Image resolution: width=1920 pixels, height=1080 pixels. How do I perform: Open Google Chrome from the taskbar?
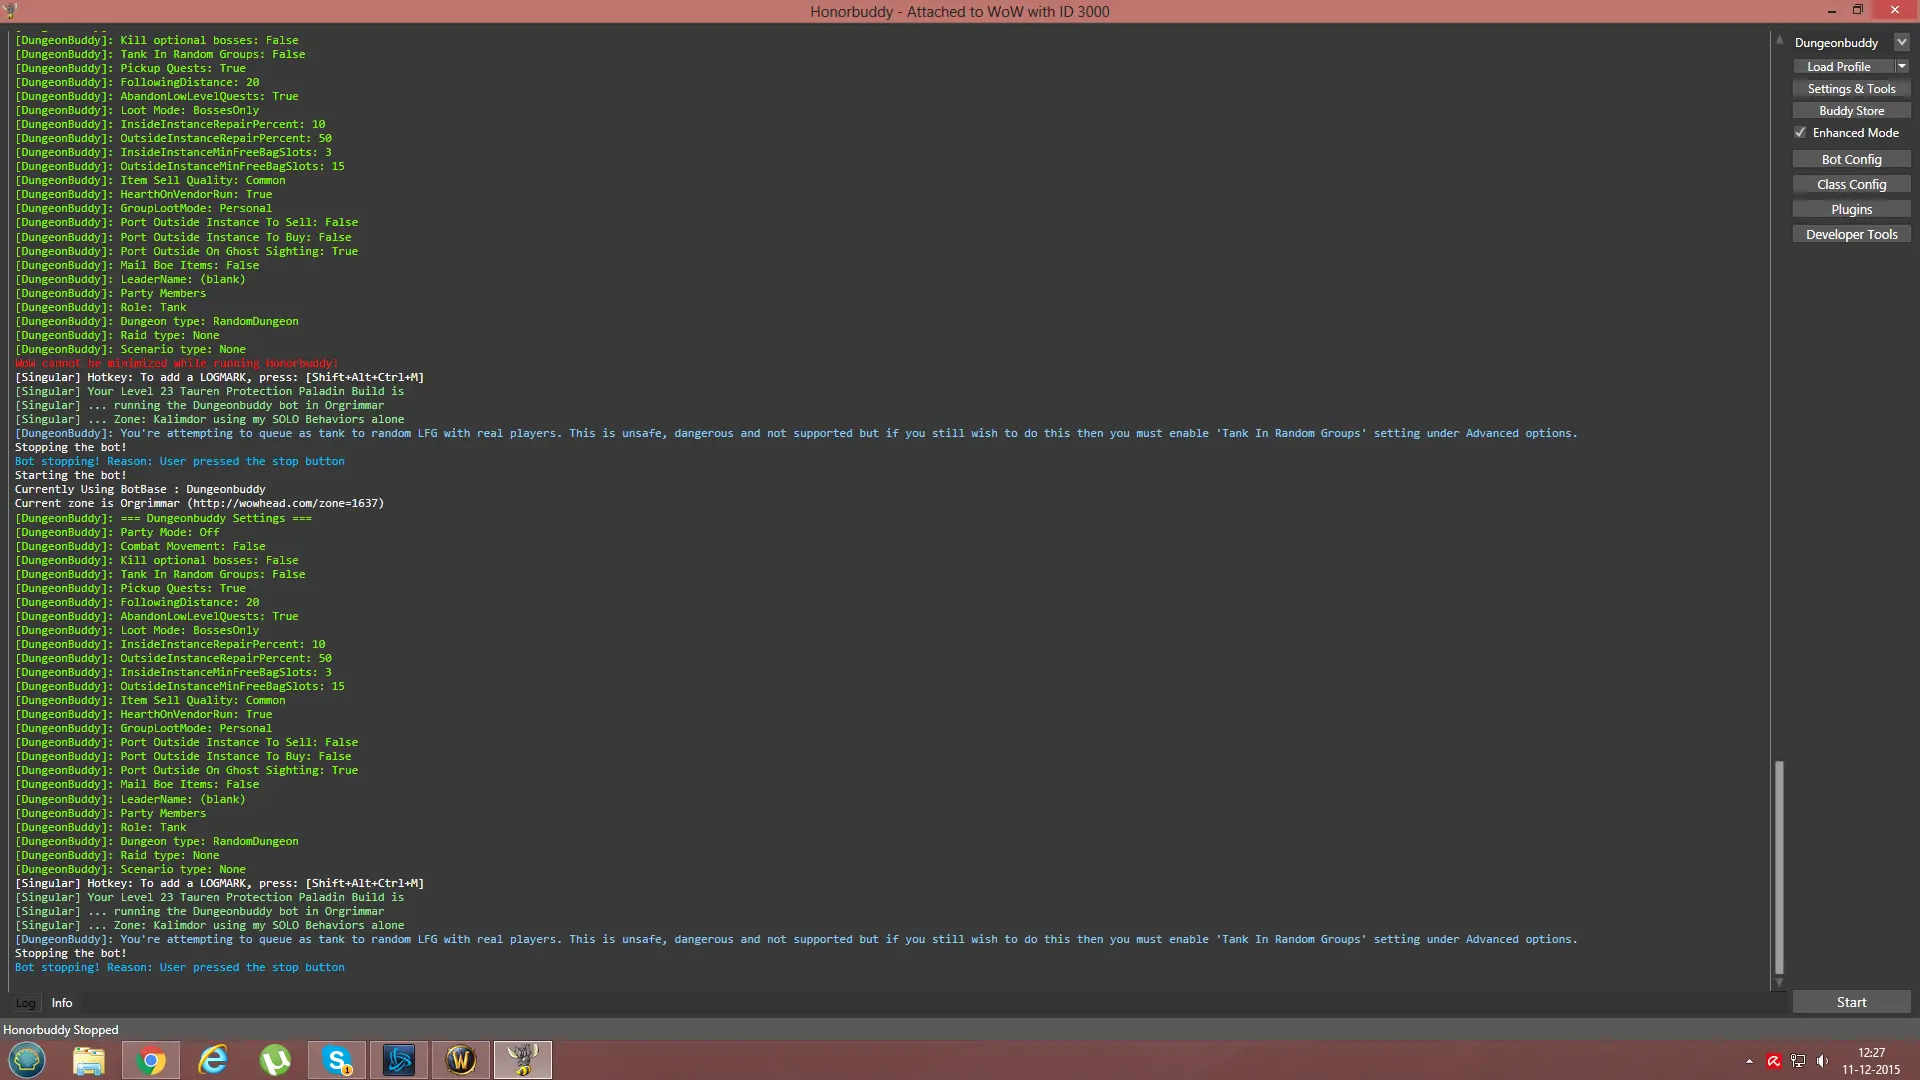pyautogui.click(x=151, y=1060)
